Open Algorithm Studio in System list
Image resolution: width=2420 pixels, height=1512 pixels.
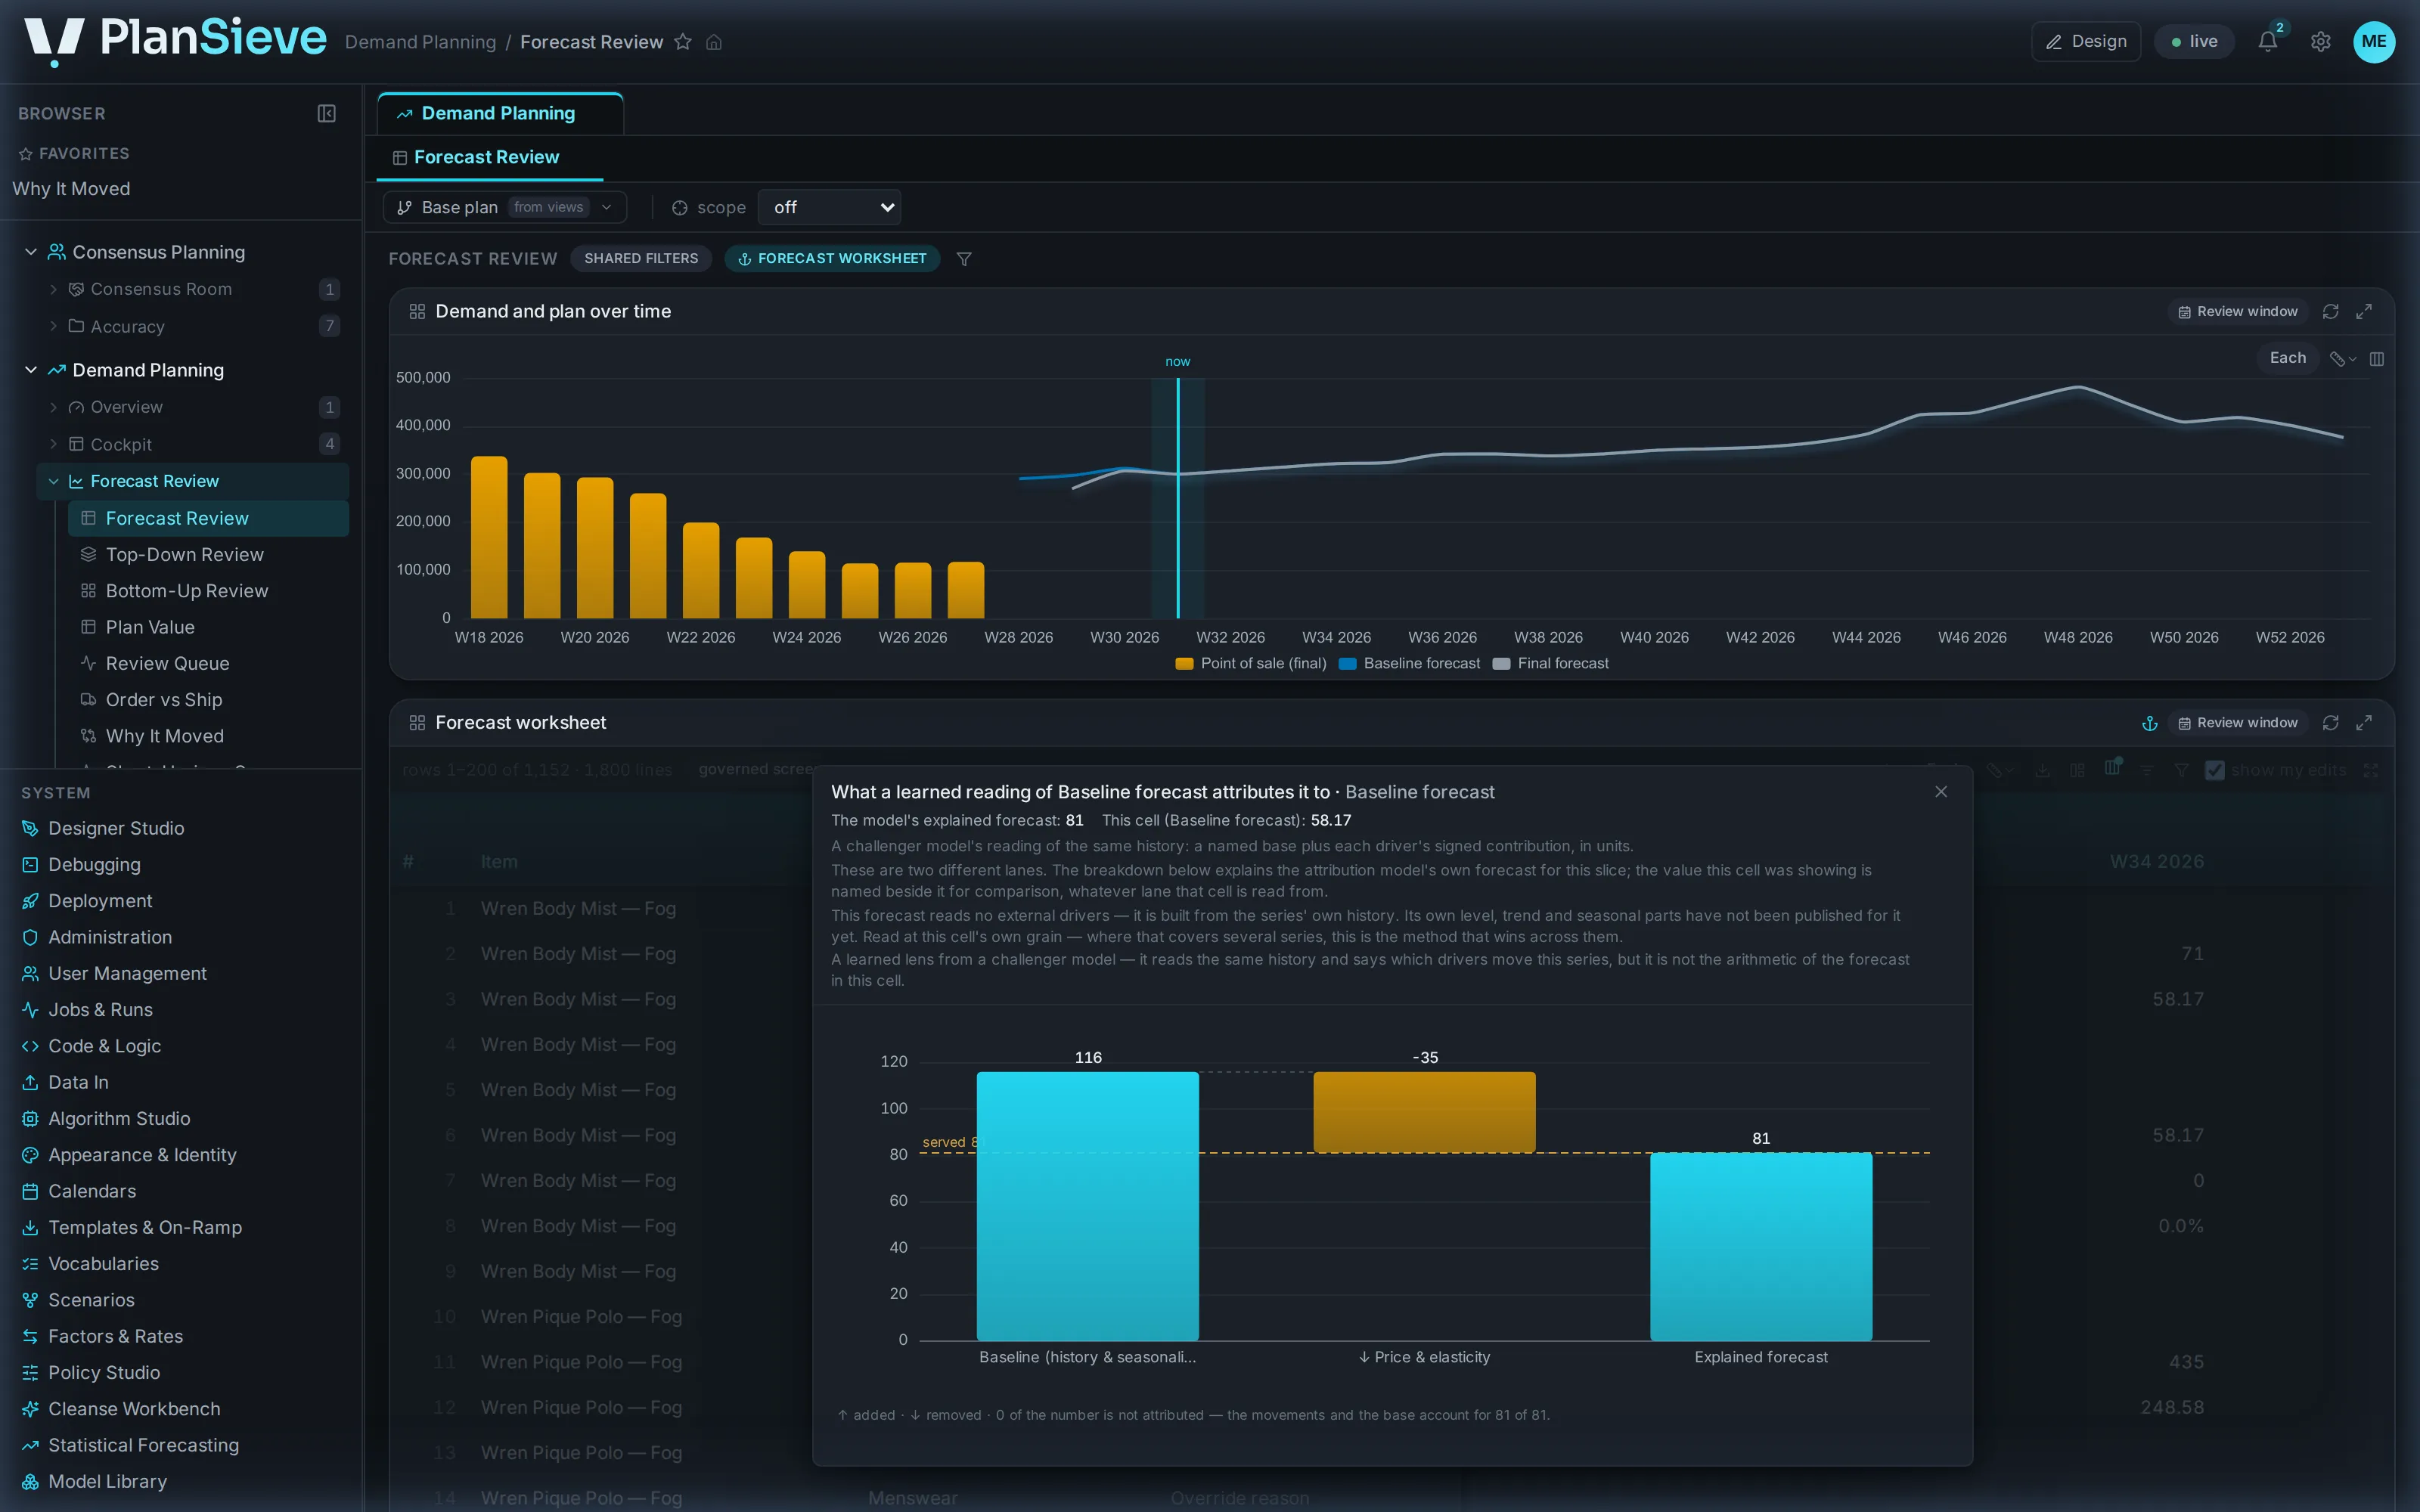point(119,1118)
